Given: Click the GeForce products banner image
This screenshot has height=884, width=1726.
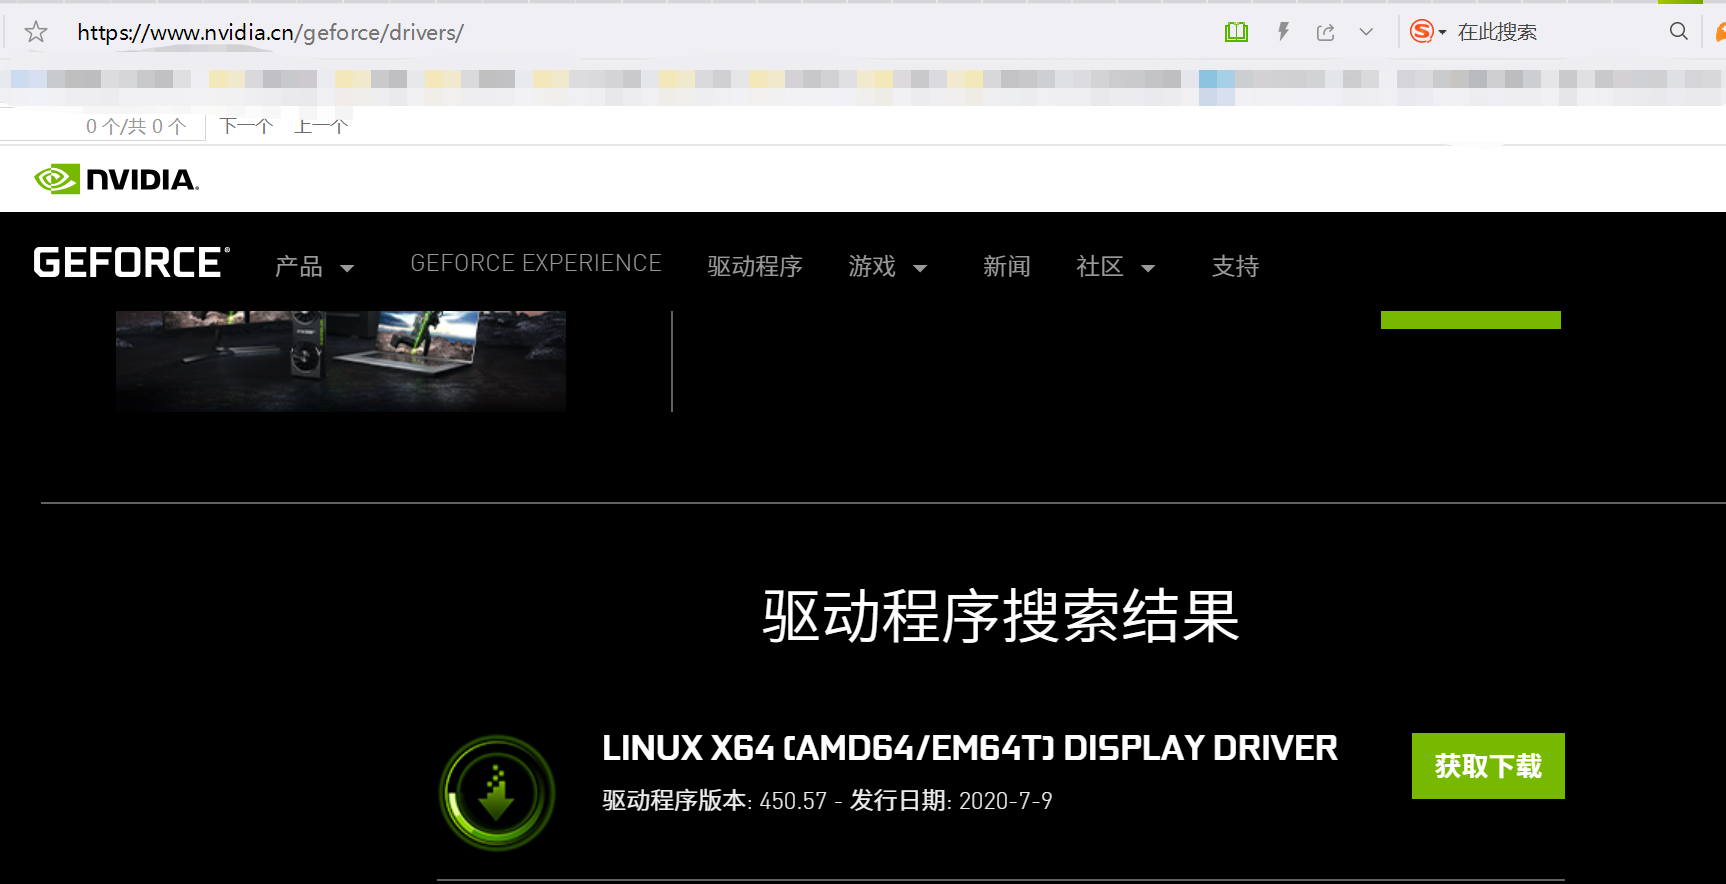Looking at the screenshot, I should pyautogui.click(x=341, y=361).
